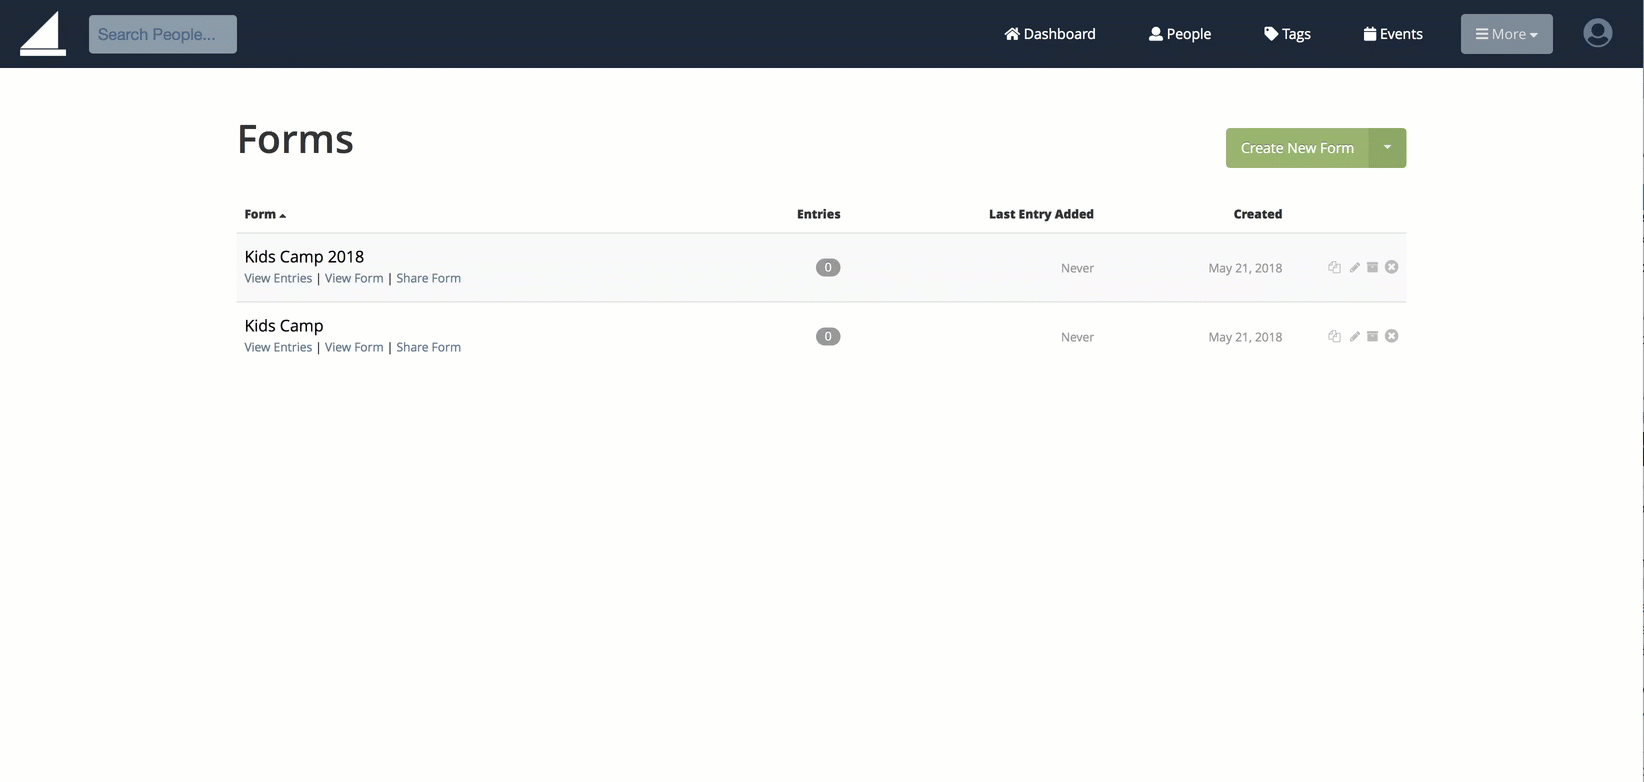
Task: Expand the More dropdown menu
Action: click(1506, 34)
